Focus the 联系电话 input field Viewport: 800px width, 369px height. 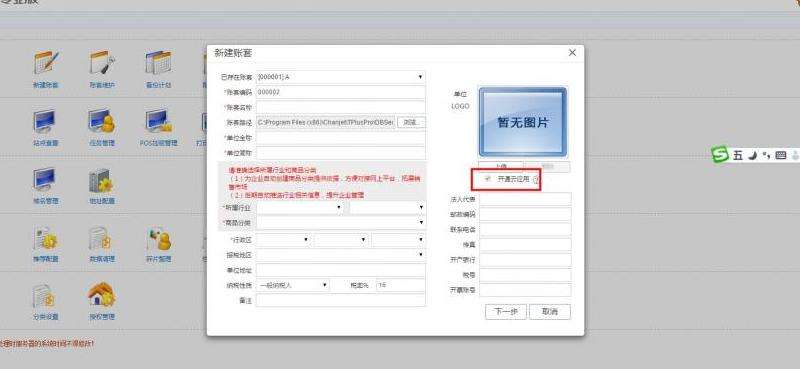click(x=526, y=230)
